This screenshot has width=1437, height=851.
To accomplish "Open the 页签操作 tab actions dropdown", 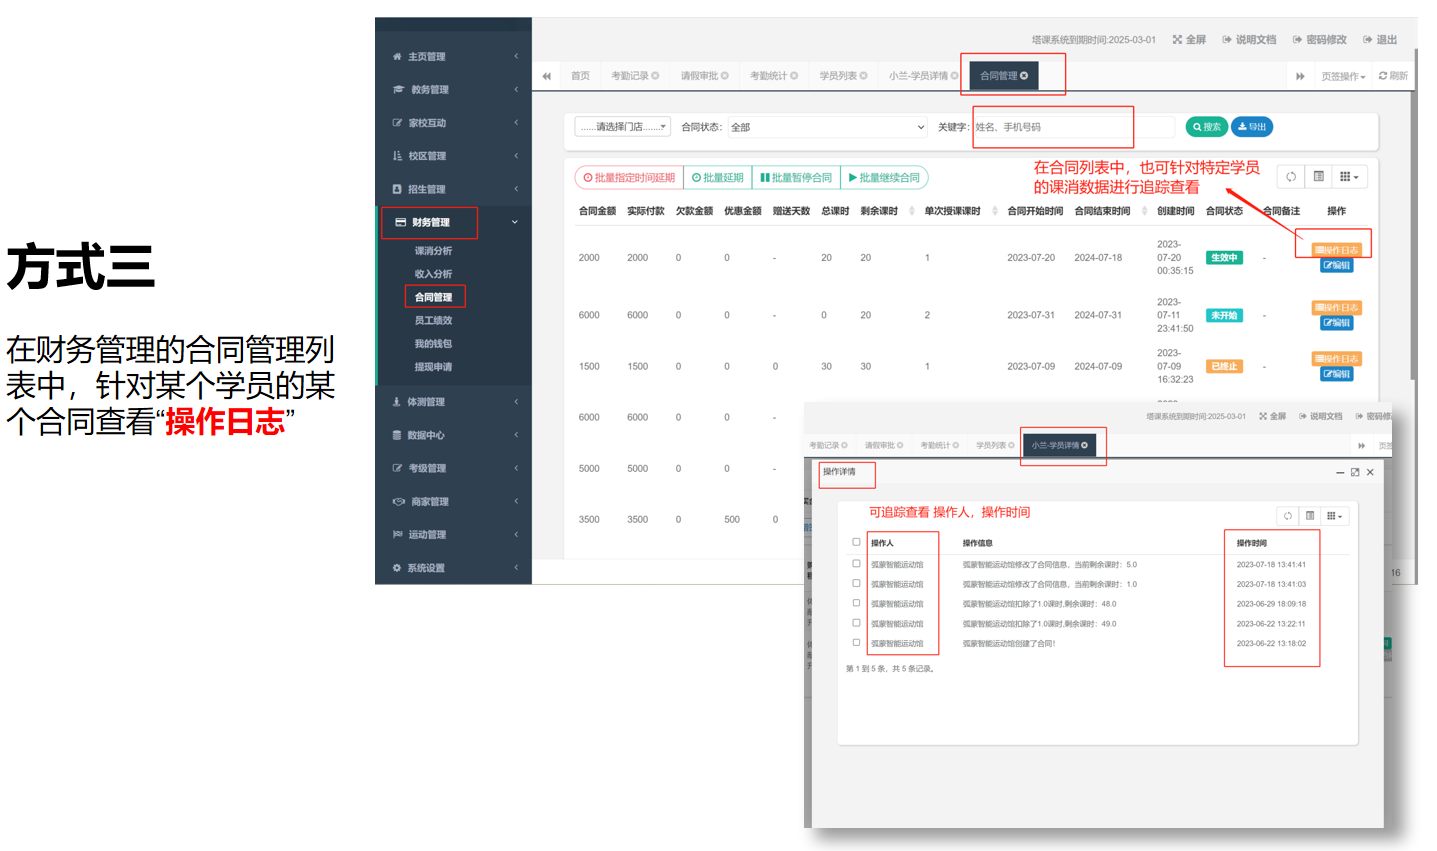I will pyautogui.click(x=1342, y=76).
